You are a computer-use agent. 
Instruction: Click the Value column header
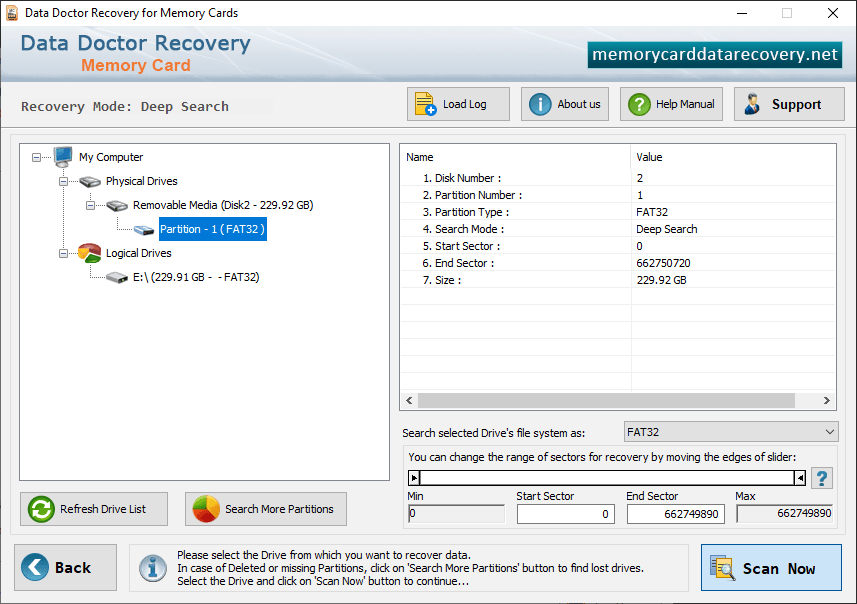click(x=733, y=157)
